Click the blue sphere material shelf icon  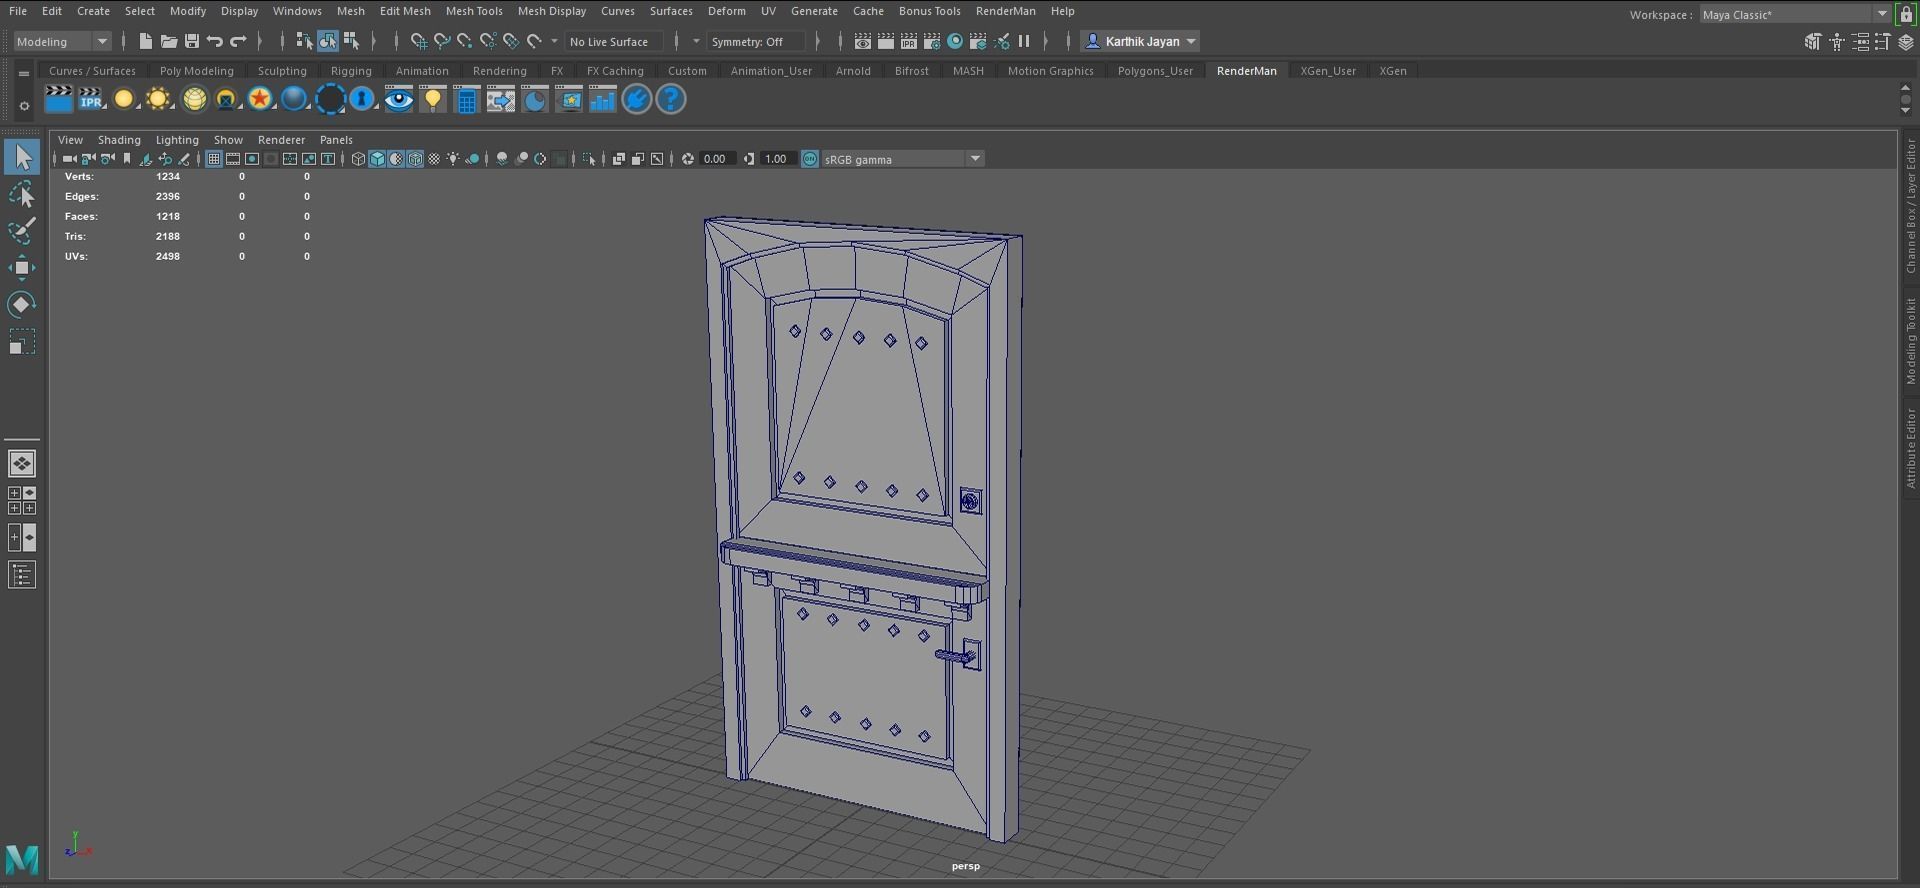294,99
